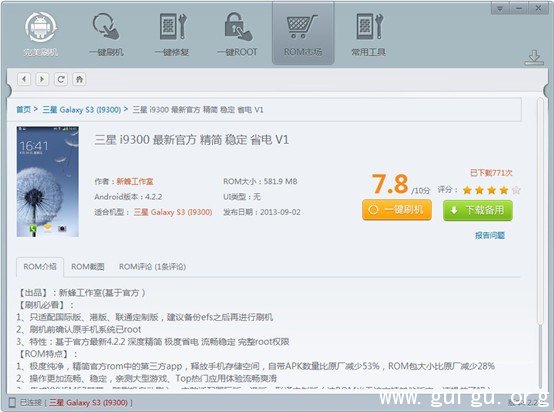Open the 适合机型 Galaxy S3 (I9300) link
This screenshot has width=554, height=412.
[173, 212]
